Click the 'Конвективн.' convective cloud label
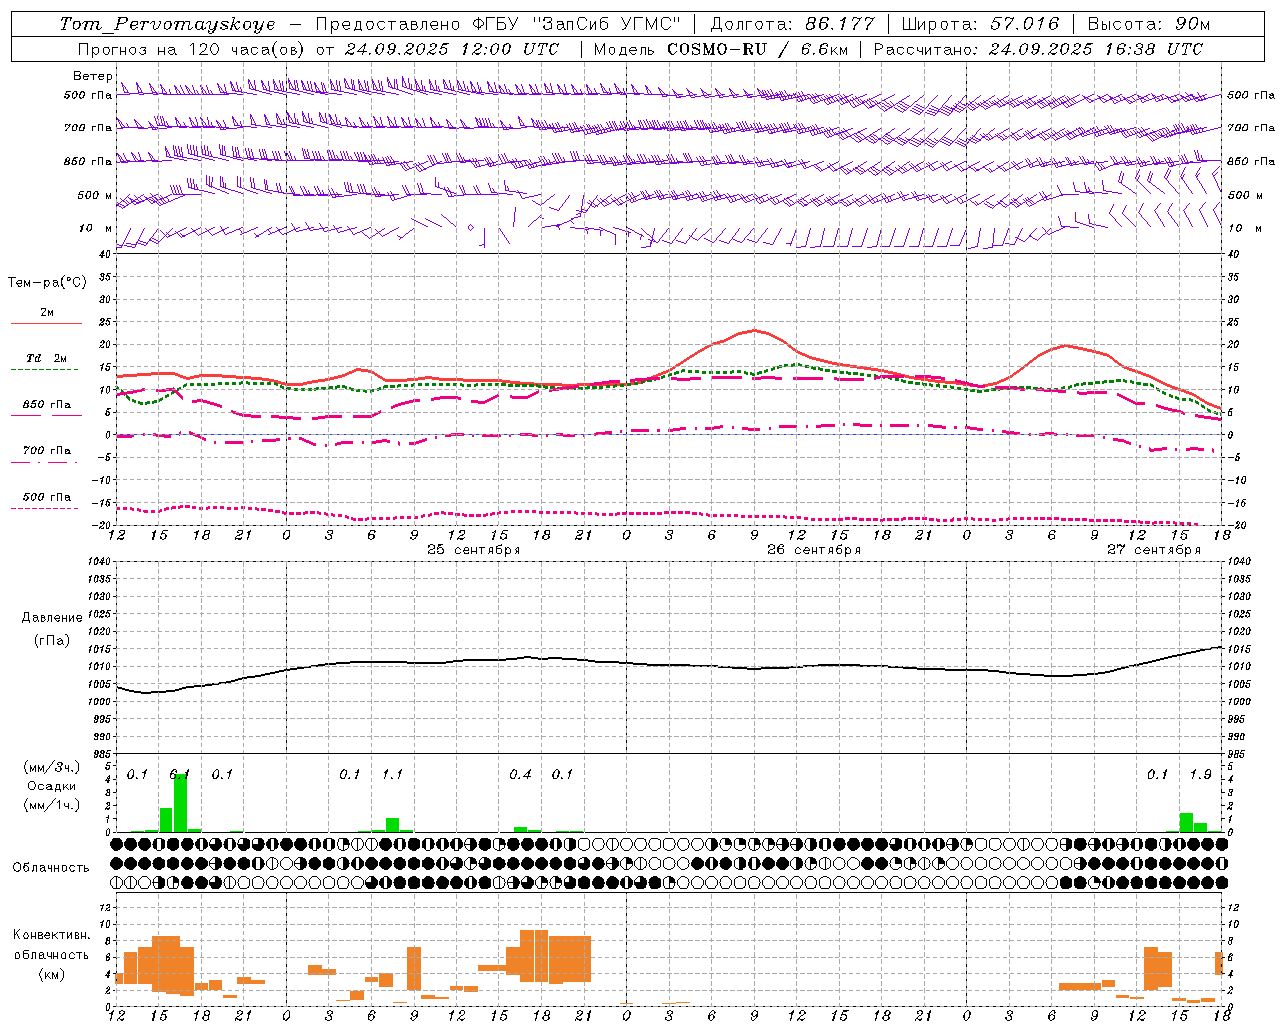Image resolution: width=1280 pixels, height=1024 pixels. click(x=51, y=935)
